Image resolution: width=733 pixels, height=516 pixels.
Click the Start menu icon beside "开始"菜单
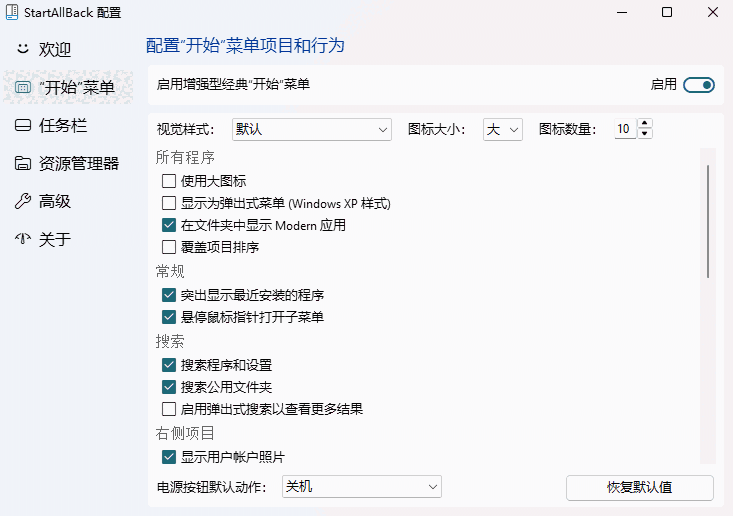click(23, 87)
